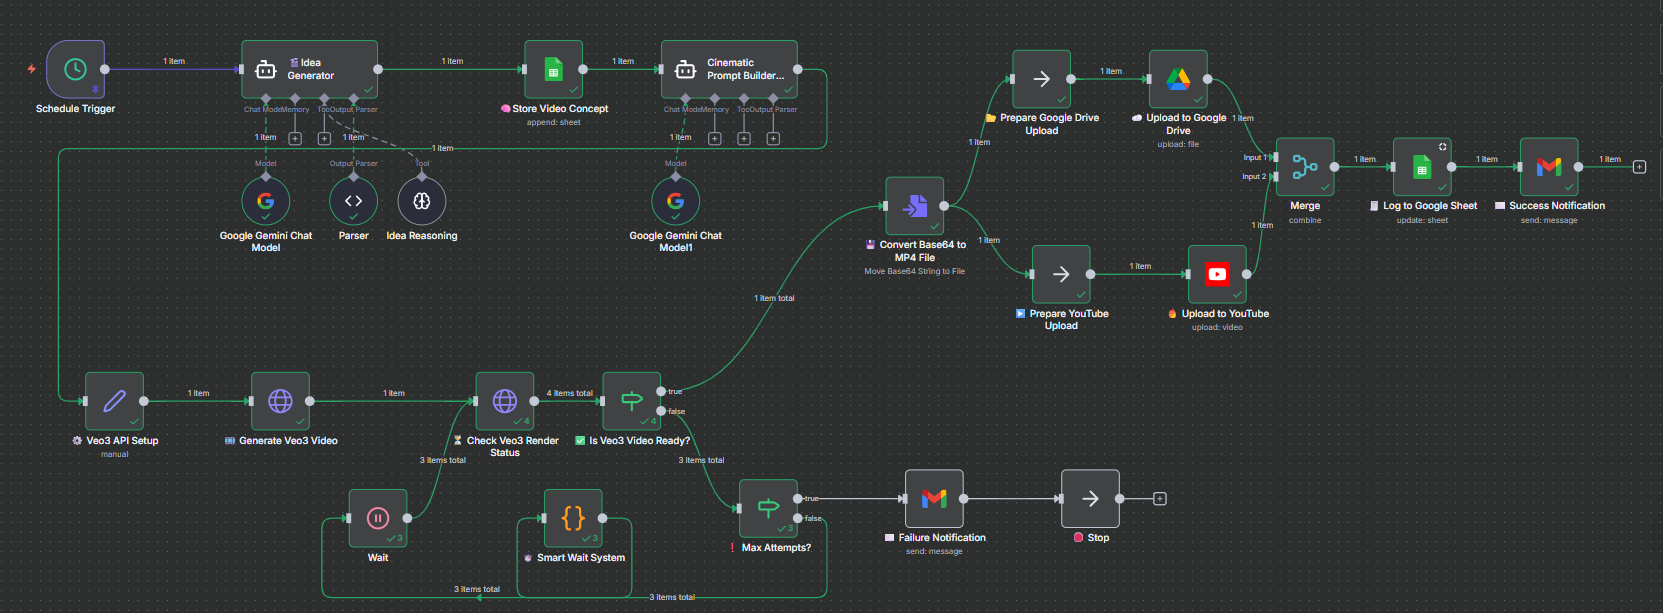Select the Log to Google Sheet node
The image size is (1663, 613).
coord(1423,167)
